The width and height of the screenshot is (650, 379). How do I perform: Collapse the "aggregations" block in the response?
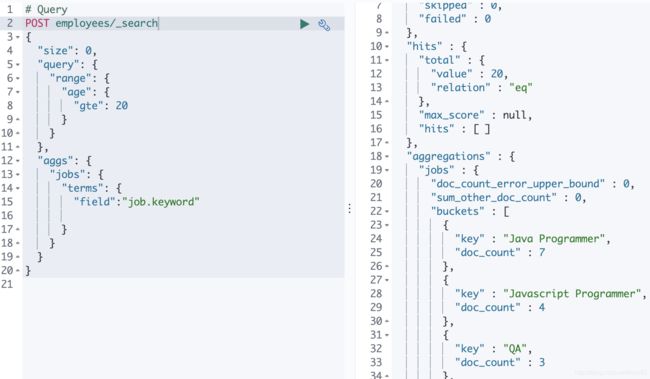(x=387, y=157)
